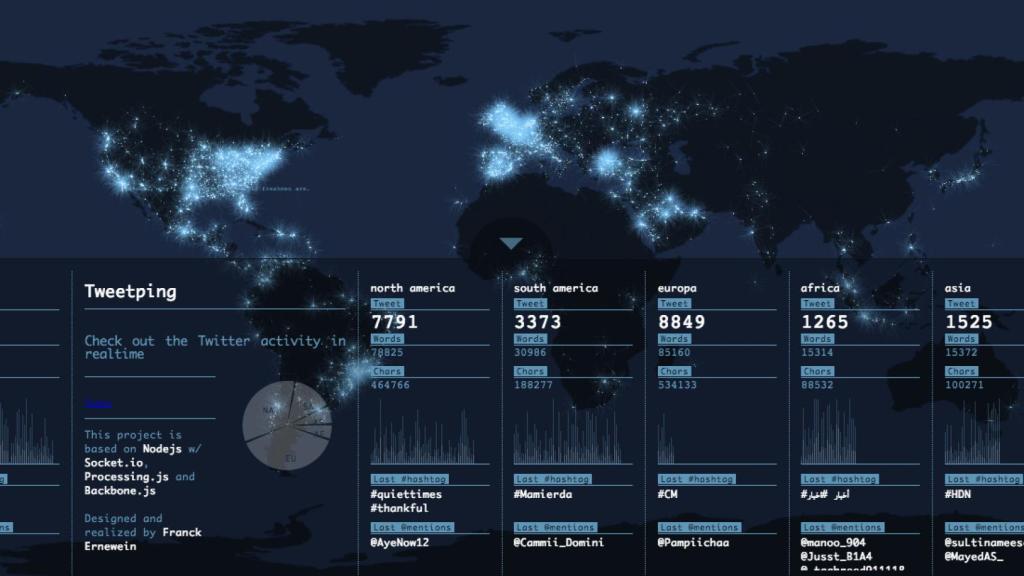Open the #CM hashtag under europa
This screenshot has width=1024, height=576.
(x=668, y=494)
